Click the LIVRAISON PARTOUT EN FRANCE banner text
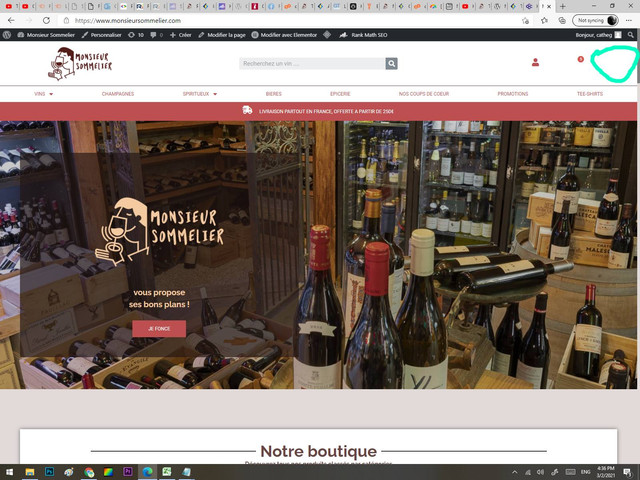 [x=326, y=111]
